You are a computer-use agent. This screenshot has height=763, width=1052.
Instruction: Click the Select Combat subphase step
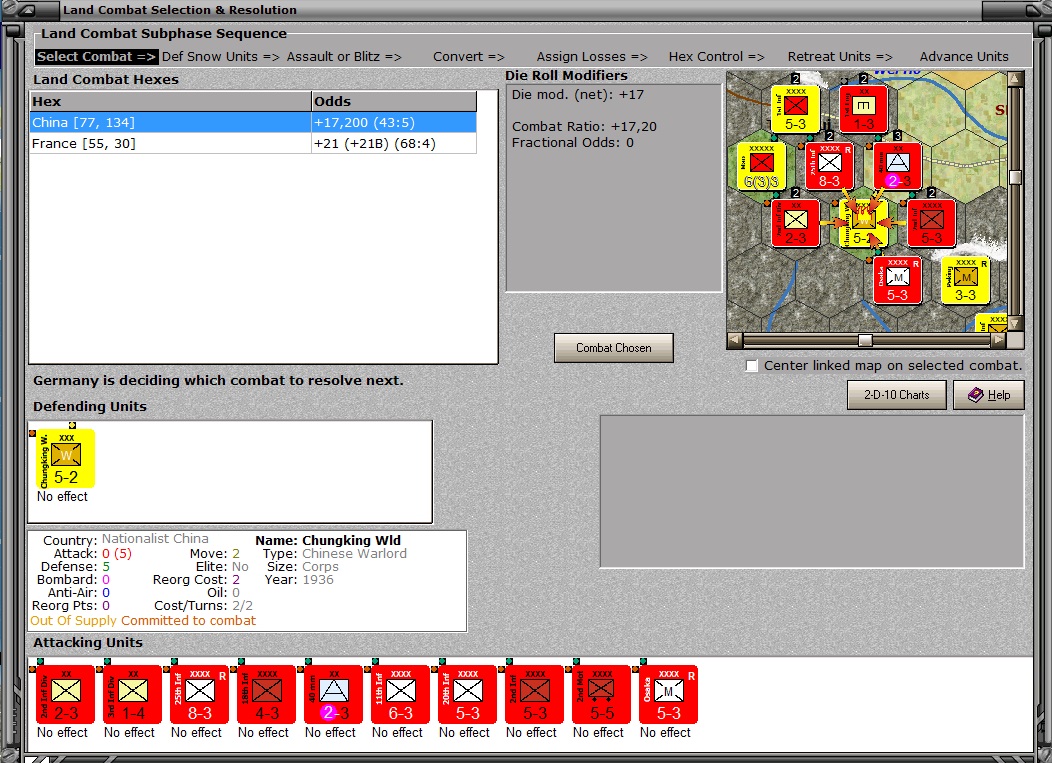[x=96, y=56]
